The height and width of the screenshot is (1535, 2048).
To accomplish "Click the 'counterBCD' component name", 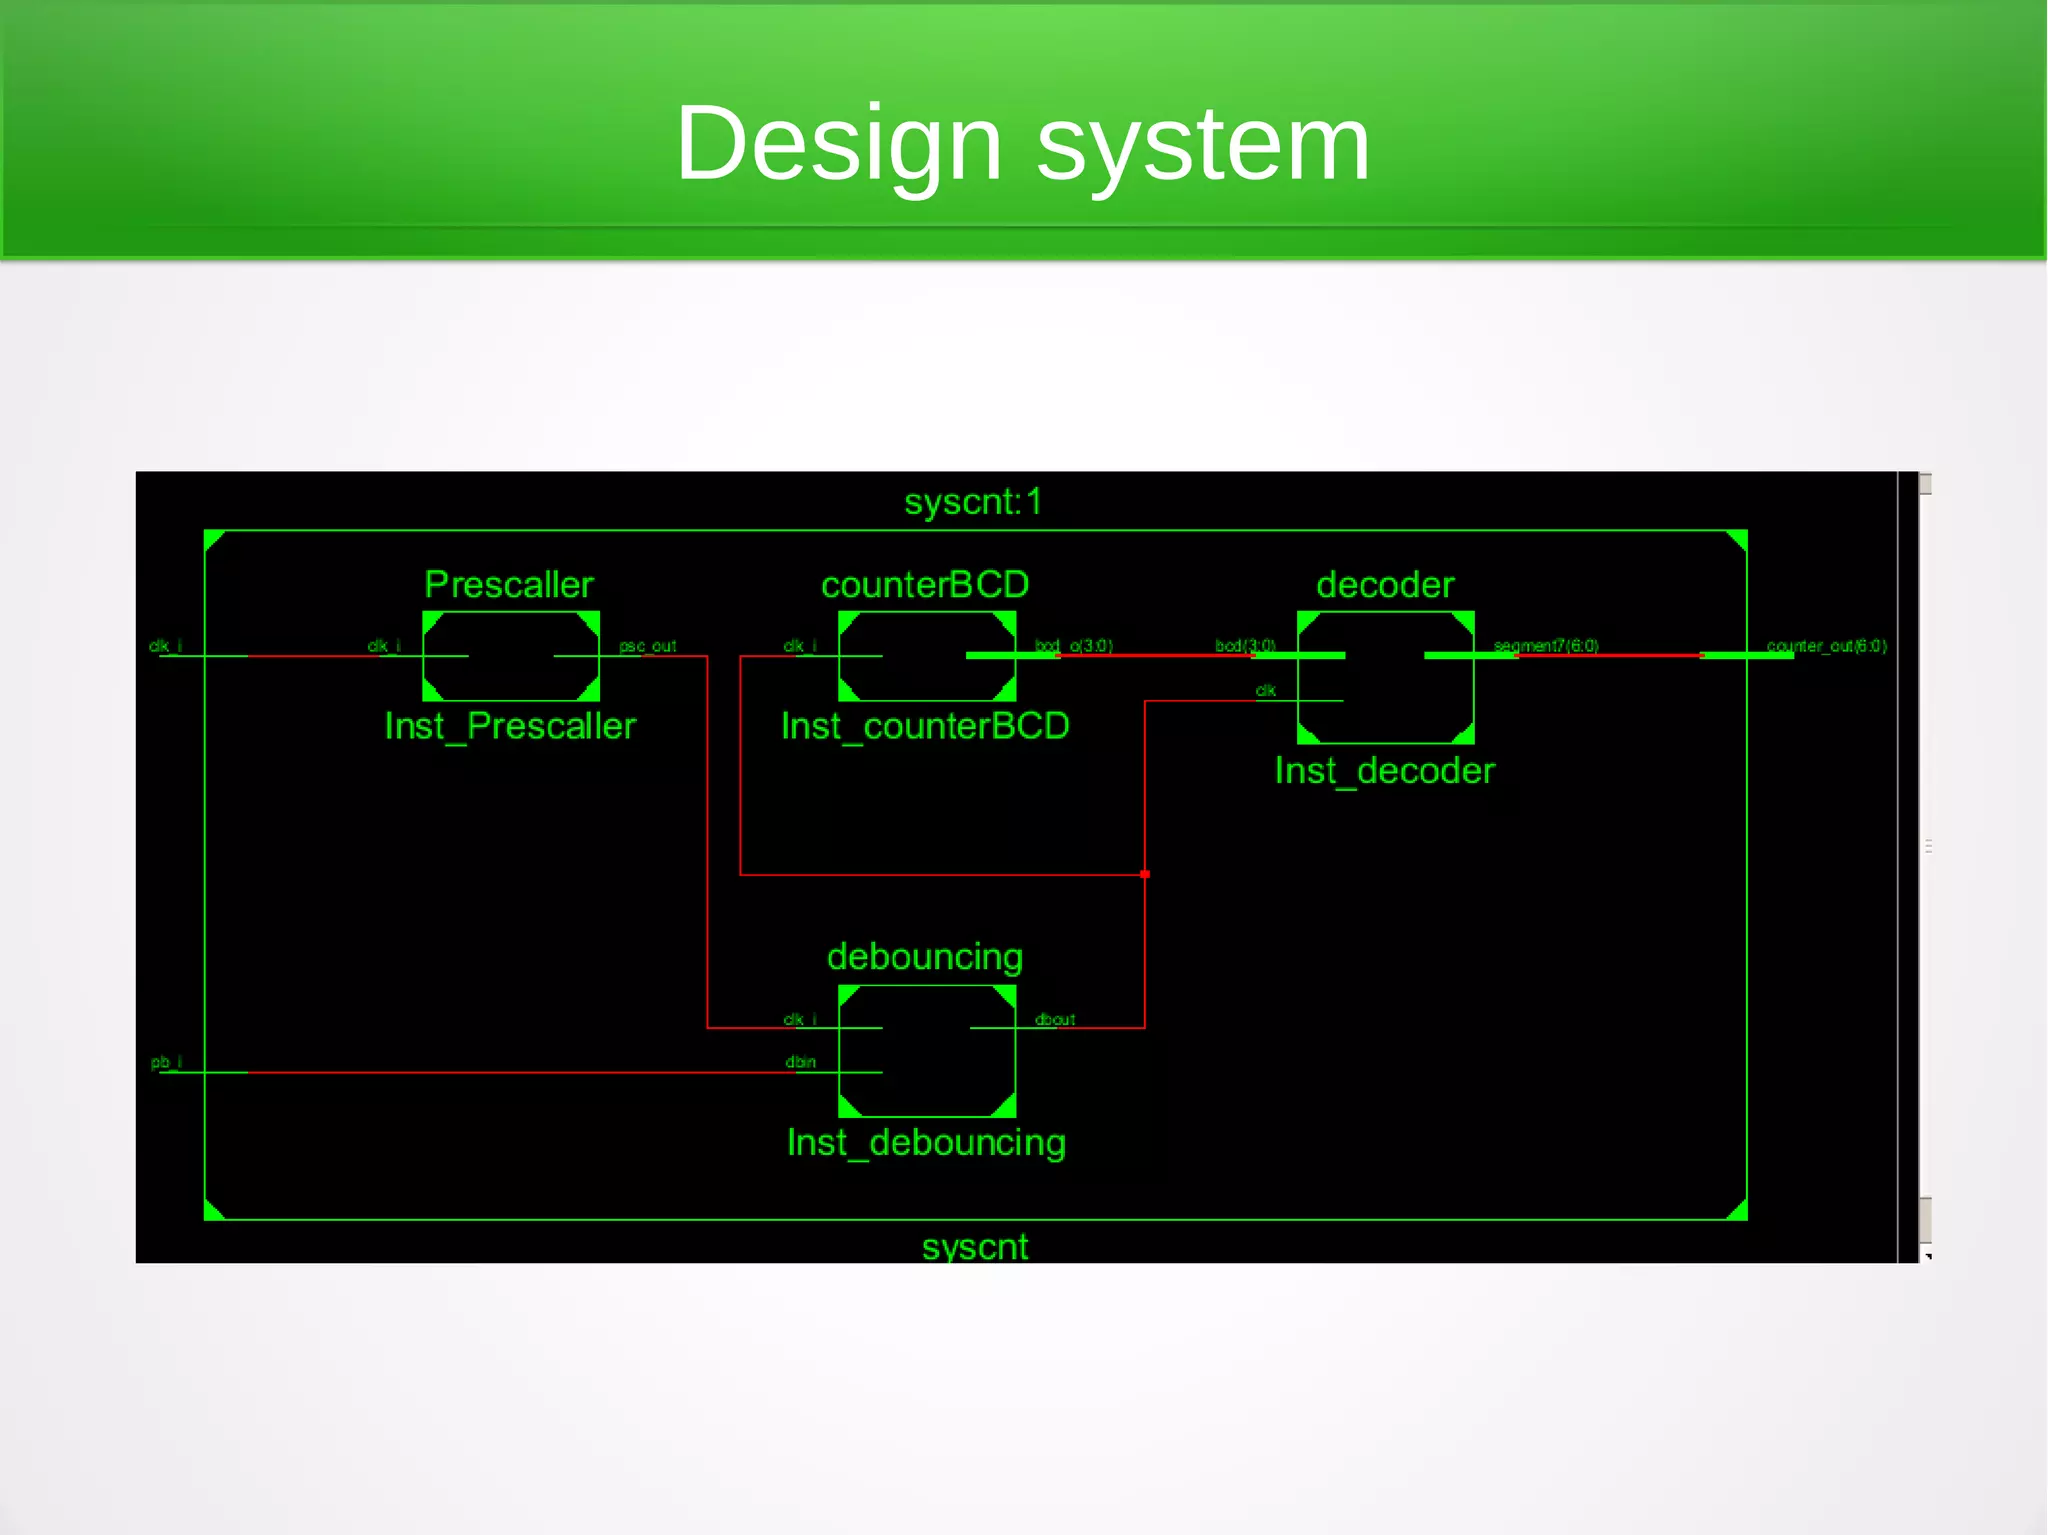I will tap(925, 585).
